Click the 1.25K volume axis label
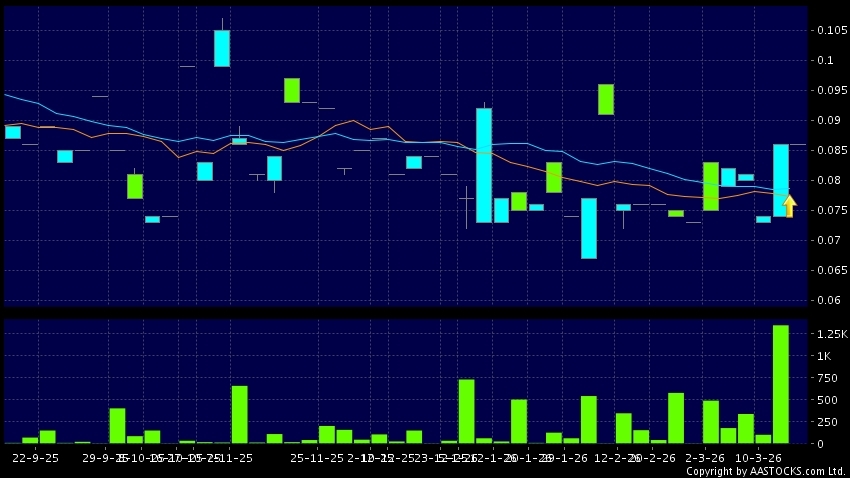The width and height of the screenshot is (850, 478). click(x=832, y=333)
